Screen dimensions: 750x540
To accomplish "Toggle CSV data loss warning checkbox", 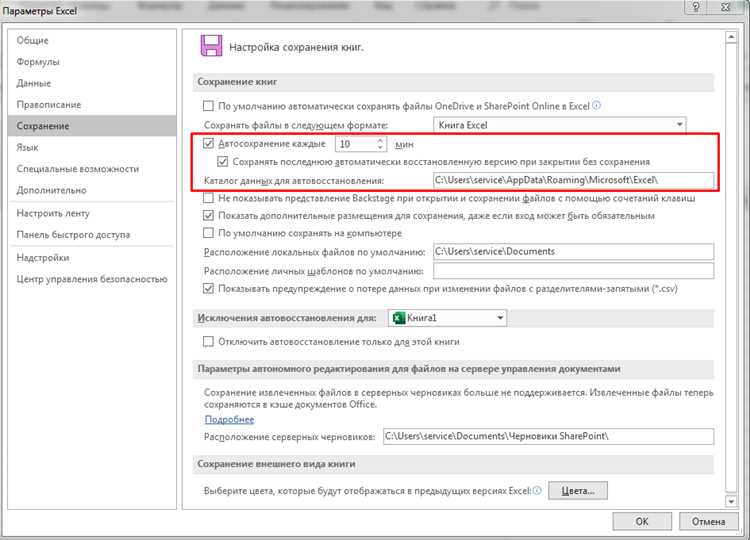I will pos(209,288).
